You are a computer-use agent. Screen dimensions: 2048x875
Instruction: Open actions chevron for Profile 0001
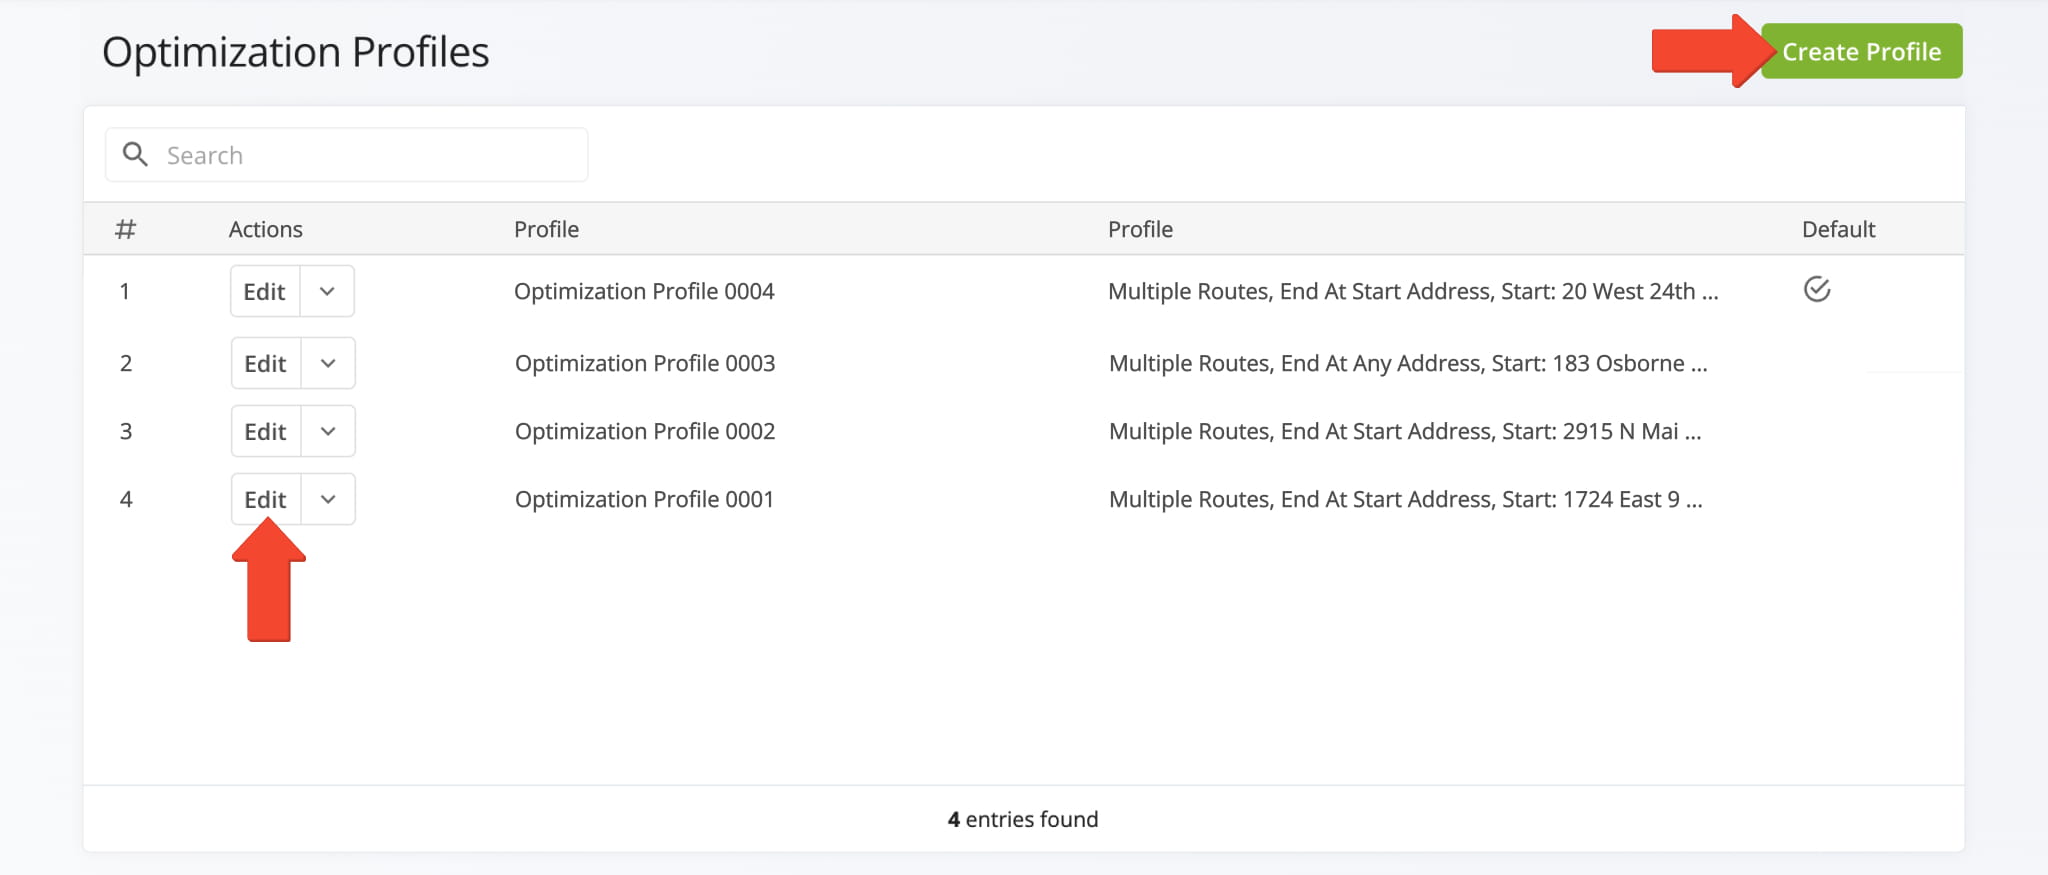pyautogui.click(x=328, y=500)
